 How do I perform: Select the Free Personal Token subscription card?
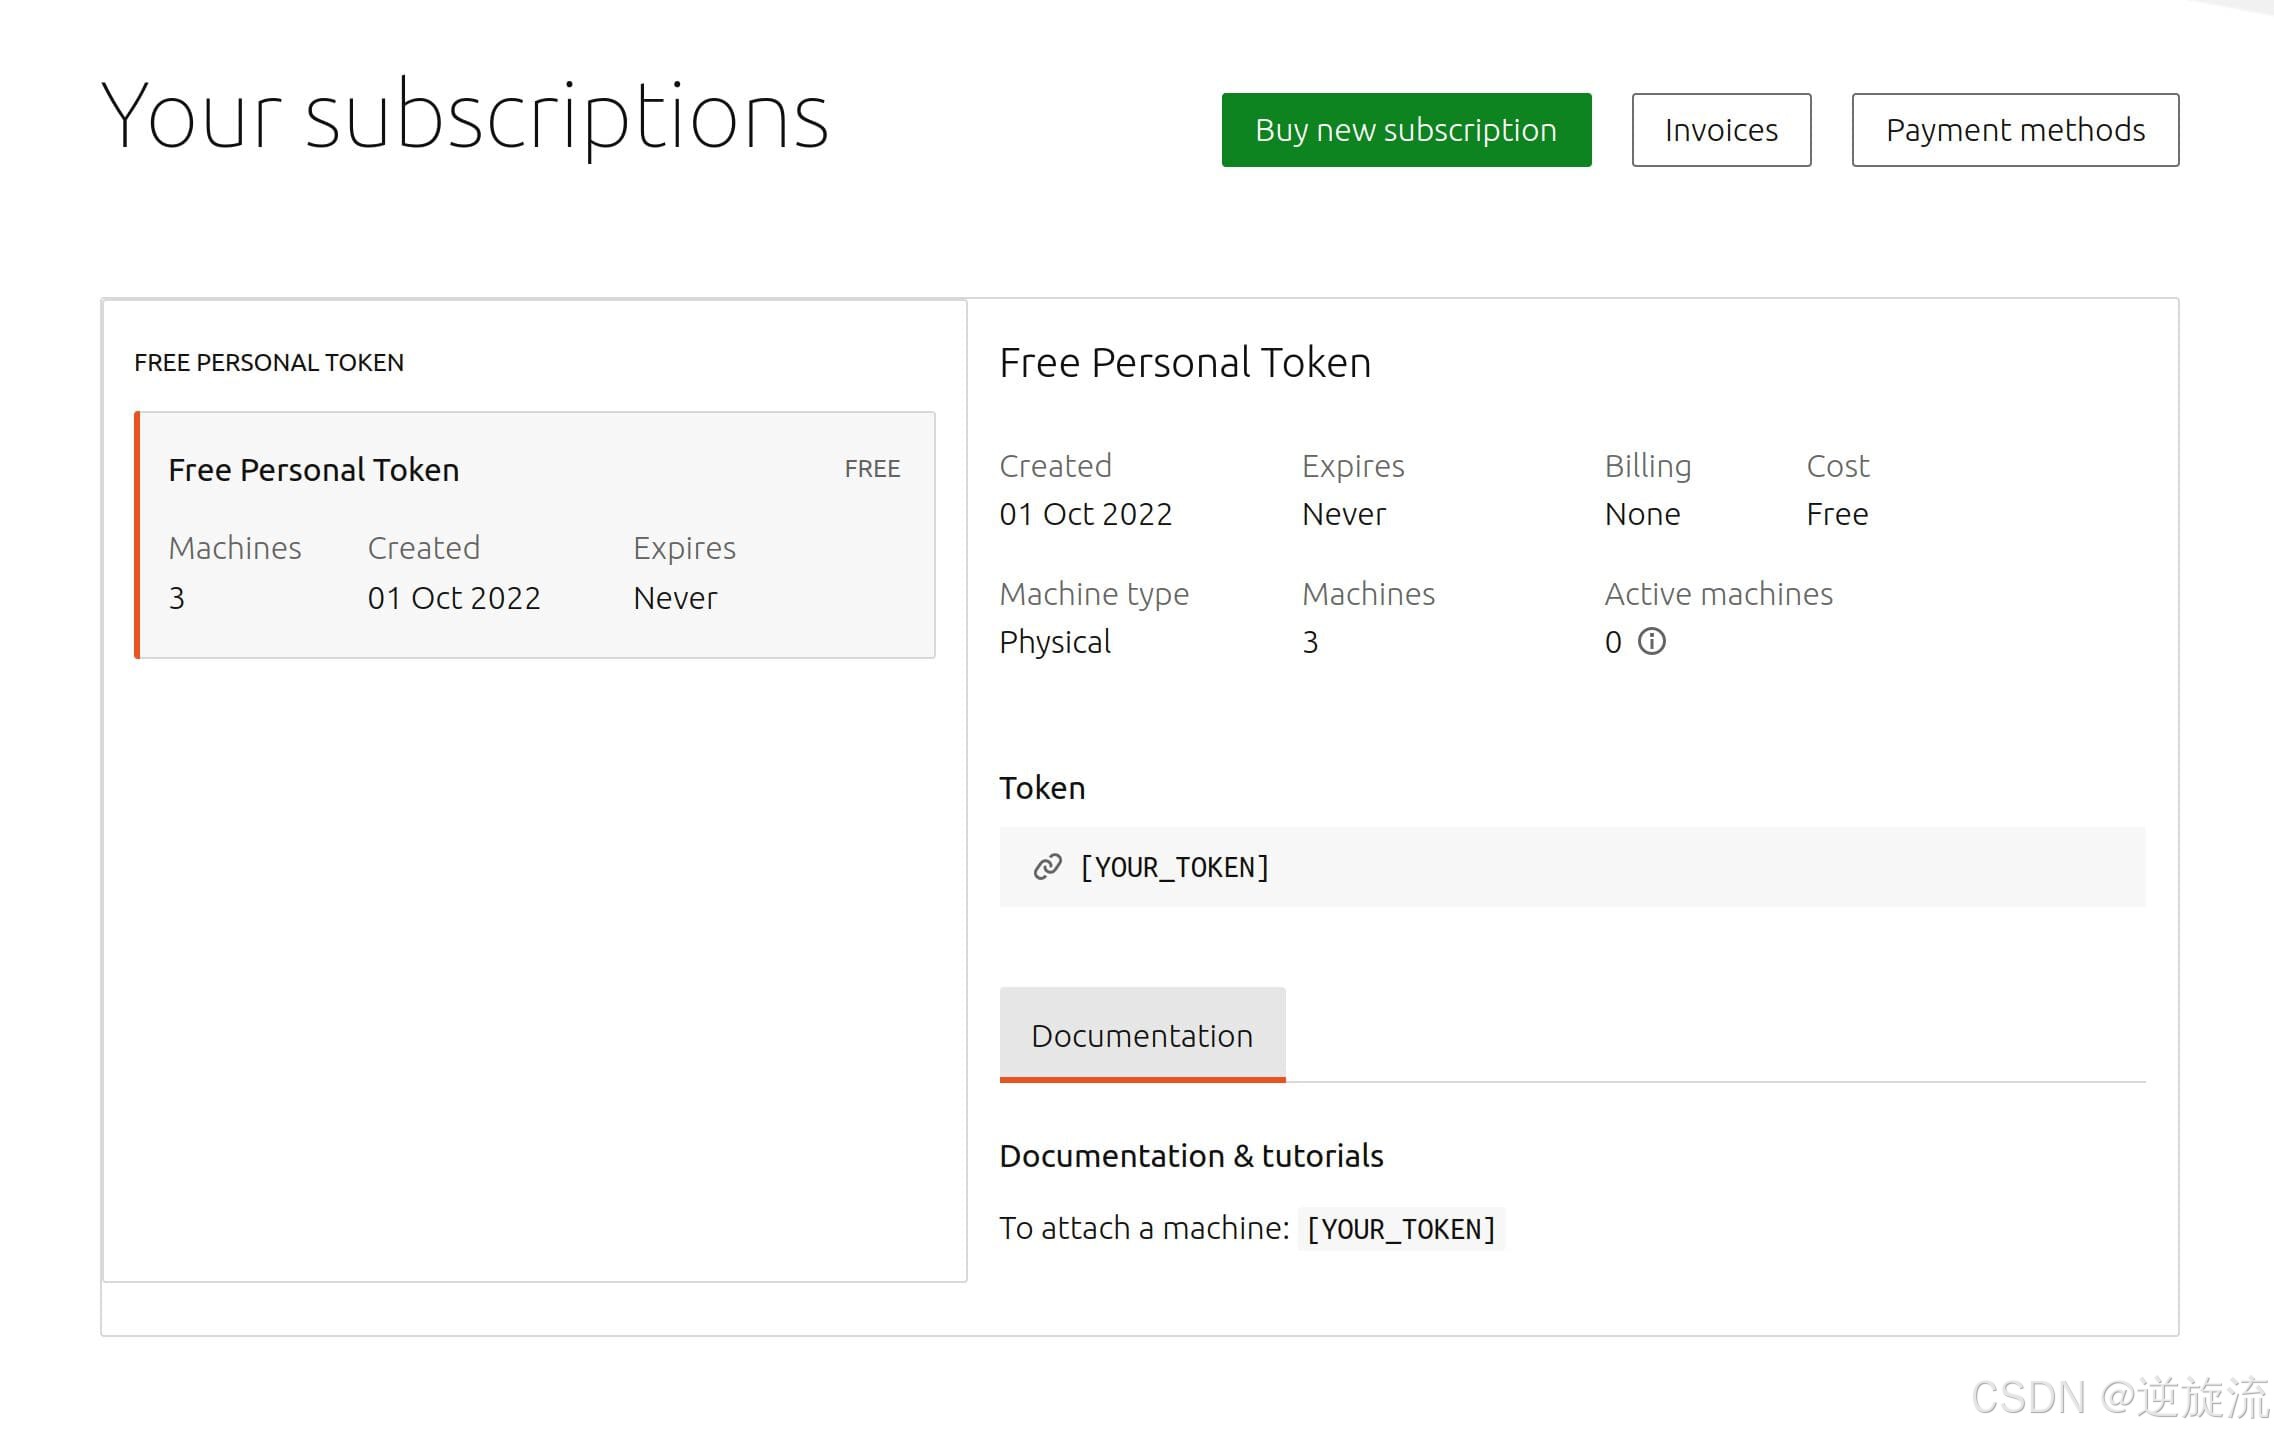pos(535,535)
